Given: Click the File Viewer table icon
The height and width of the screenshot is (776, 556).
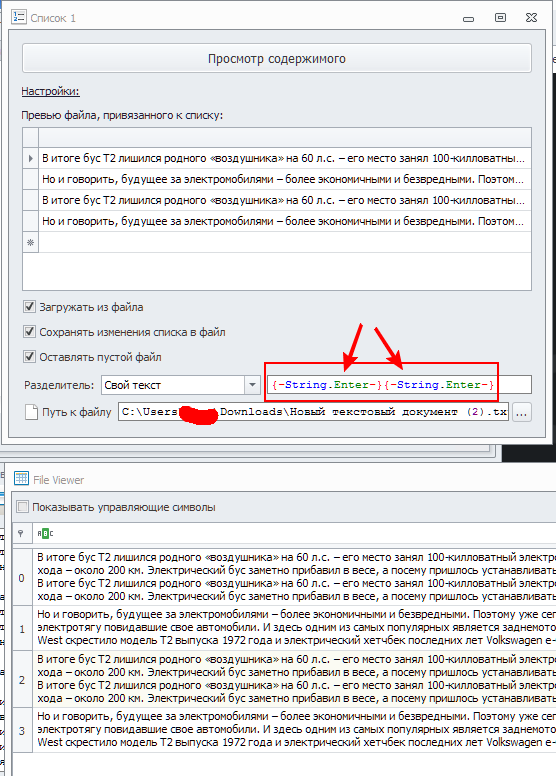Looking at the screenshot, I should click(21, 478).
